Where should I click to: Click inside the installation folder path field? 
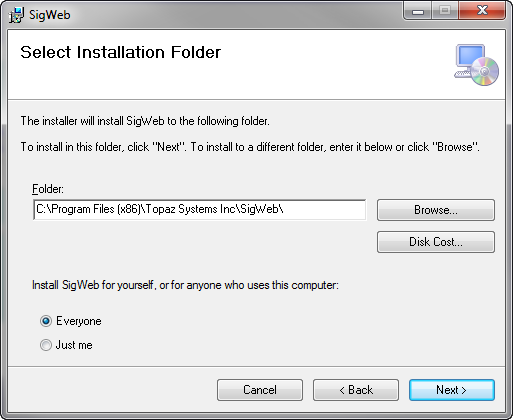pos(199,210)
